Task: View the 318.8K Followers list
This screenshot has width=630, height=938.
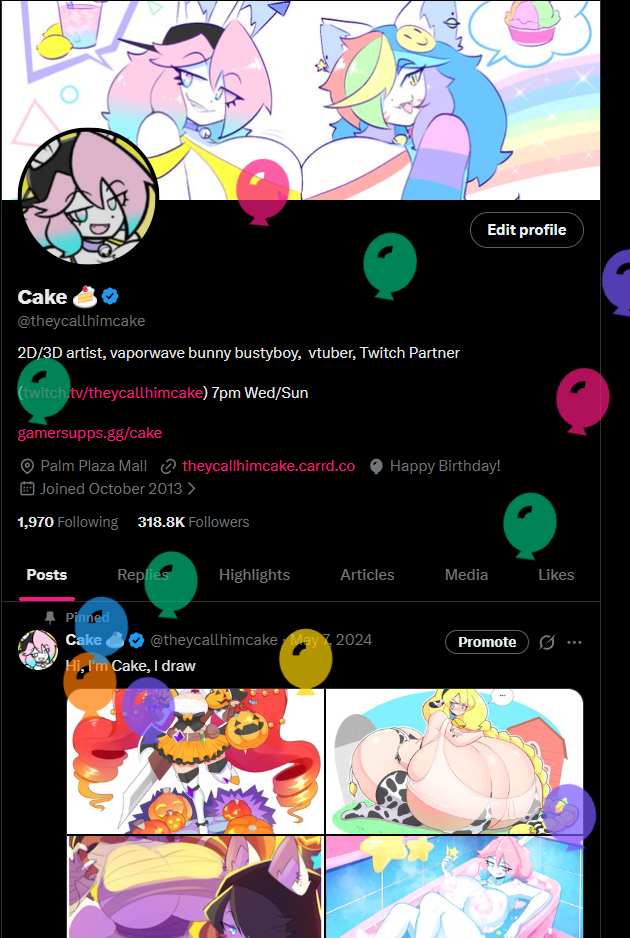Action: click(x=193, y=522)
